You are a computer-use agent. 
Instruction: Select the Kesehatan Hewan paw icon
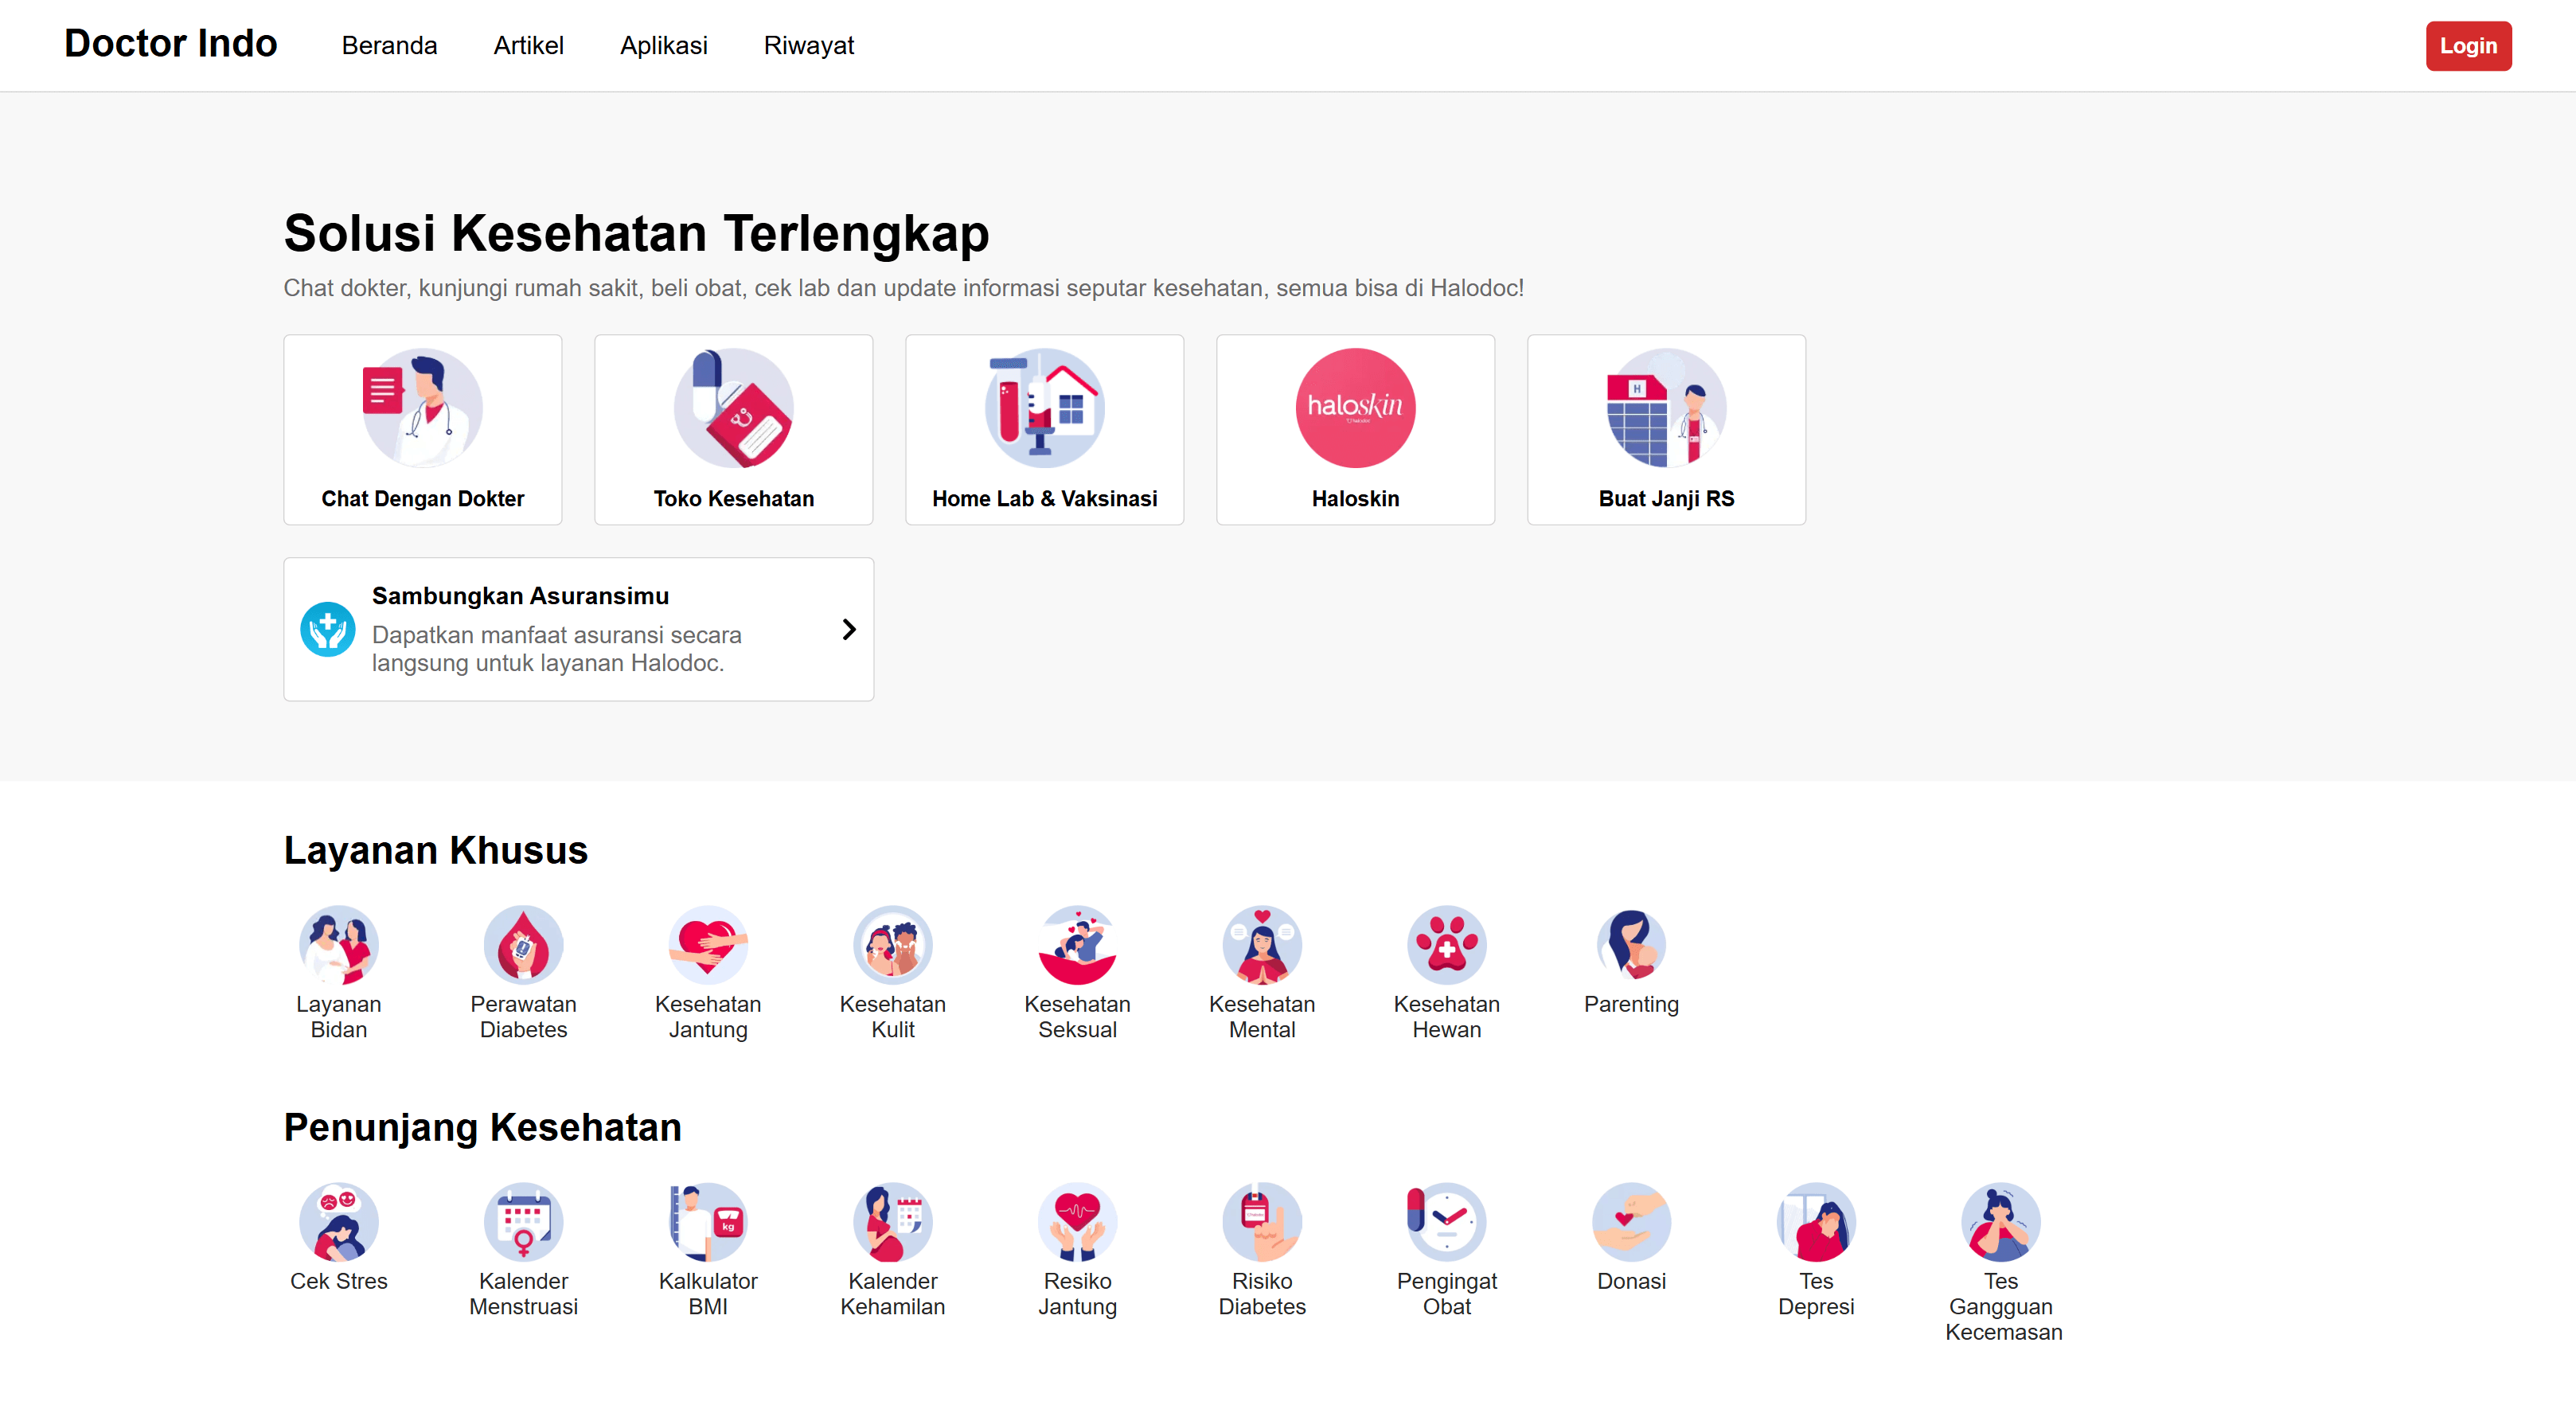tap(1446, 945)
